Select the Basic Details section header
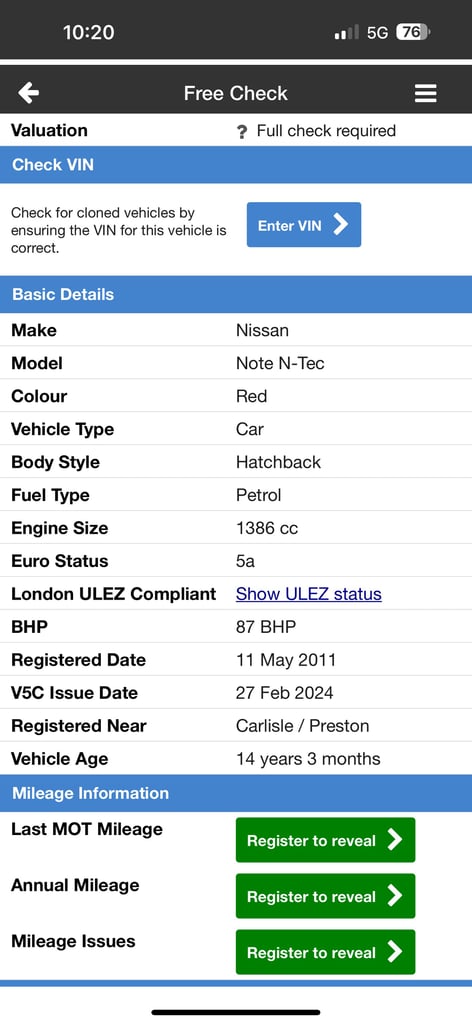Screen dimensions: 472x1024 [236, 294]
